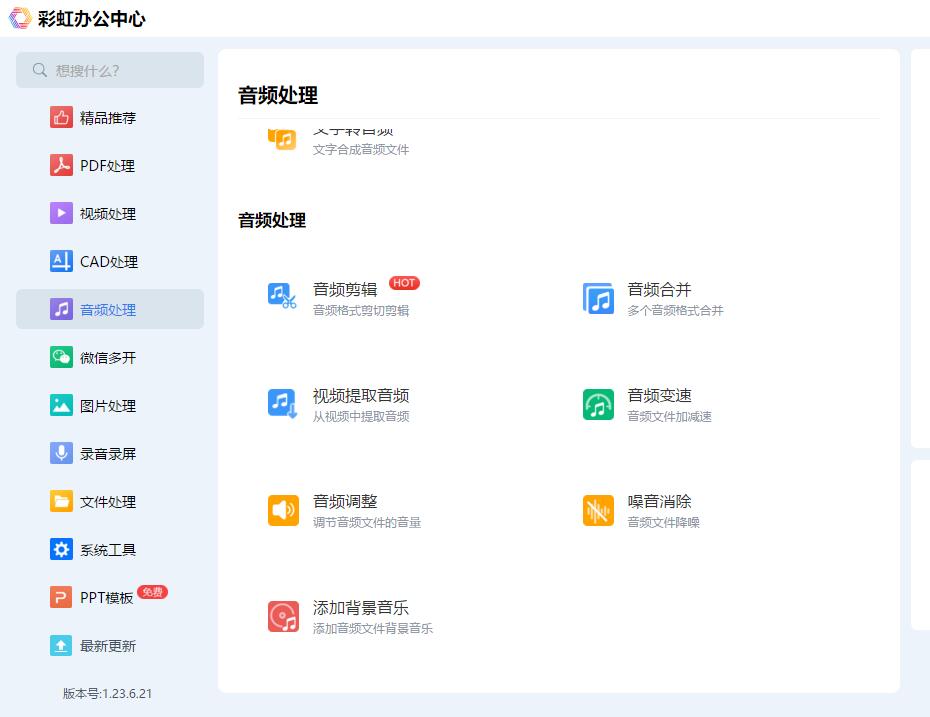Open PDF处理 from the sidebar icon
Image resolution: width=930 pixels, height=717 pixels.
click(x=60, y=165)
